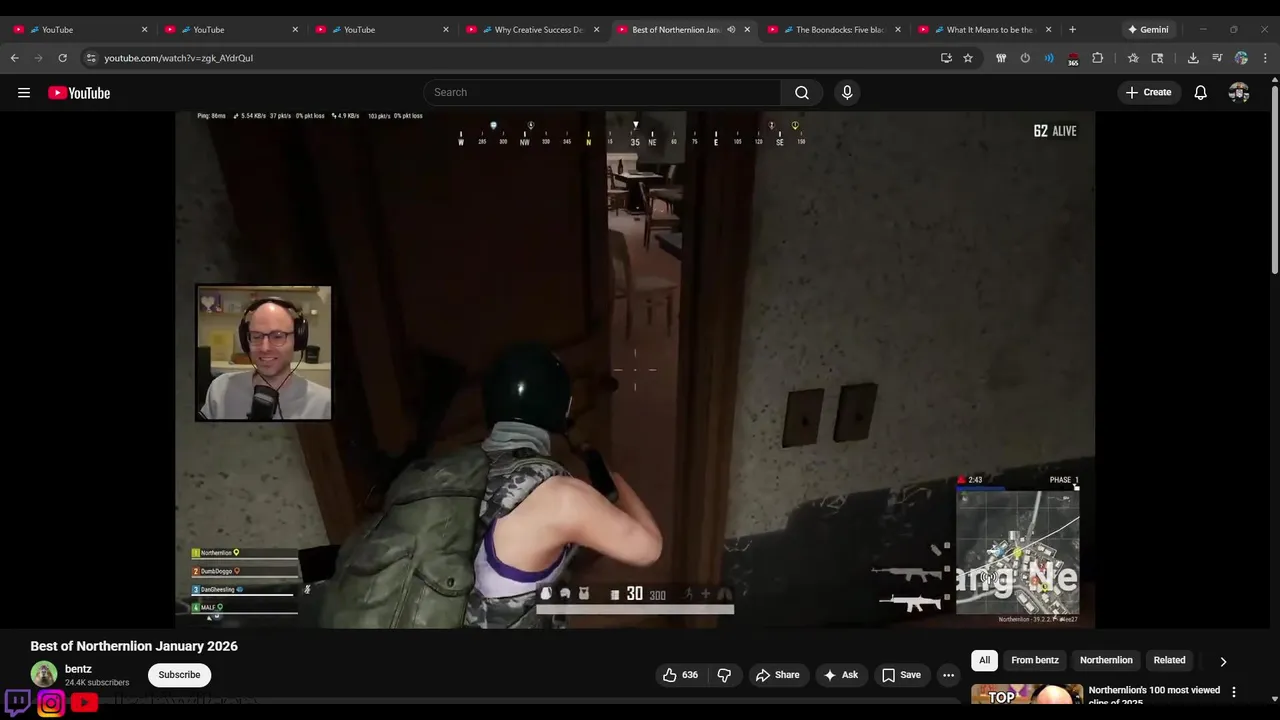This screenshot has width=1280, height=720.
Task: Close The Boondocks tab
Action: (x=898, y=30)
